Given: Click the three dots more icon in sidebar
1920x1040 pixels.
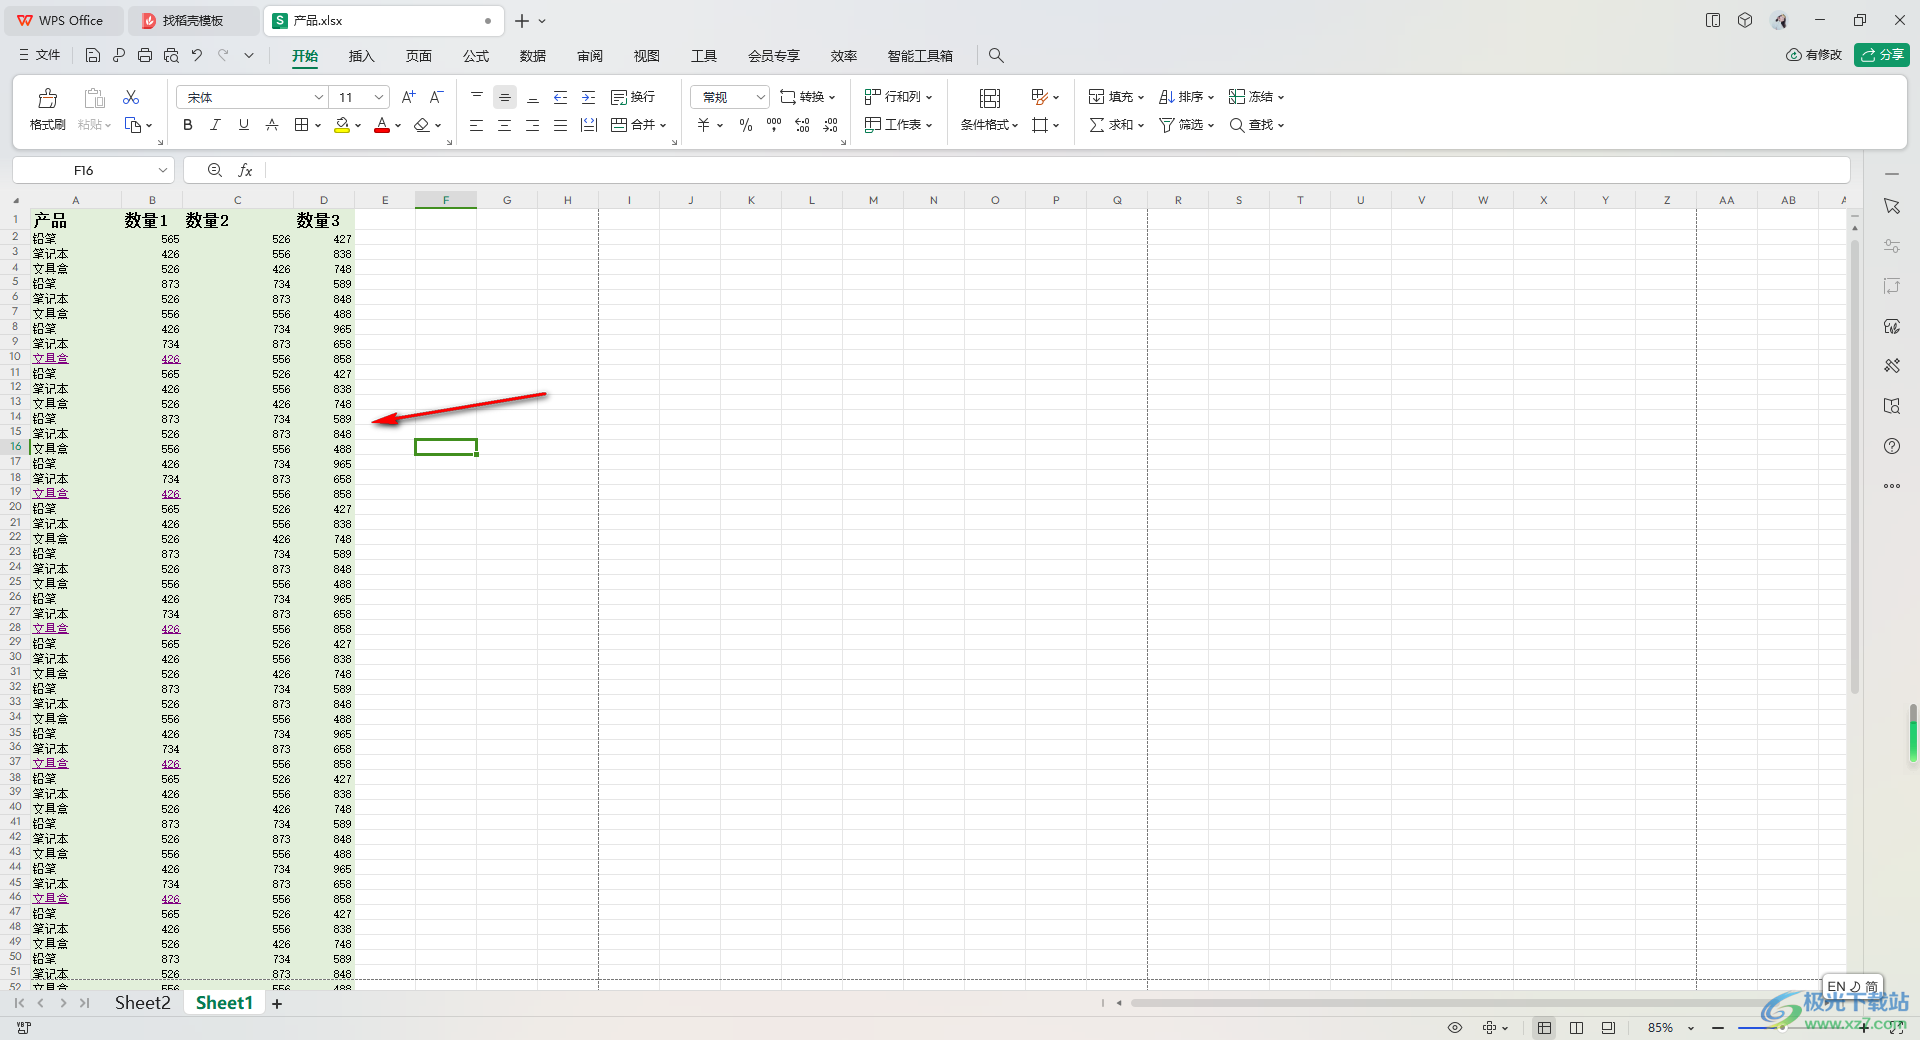Looking at the screenshot, I should (1892, 486).
